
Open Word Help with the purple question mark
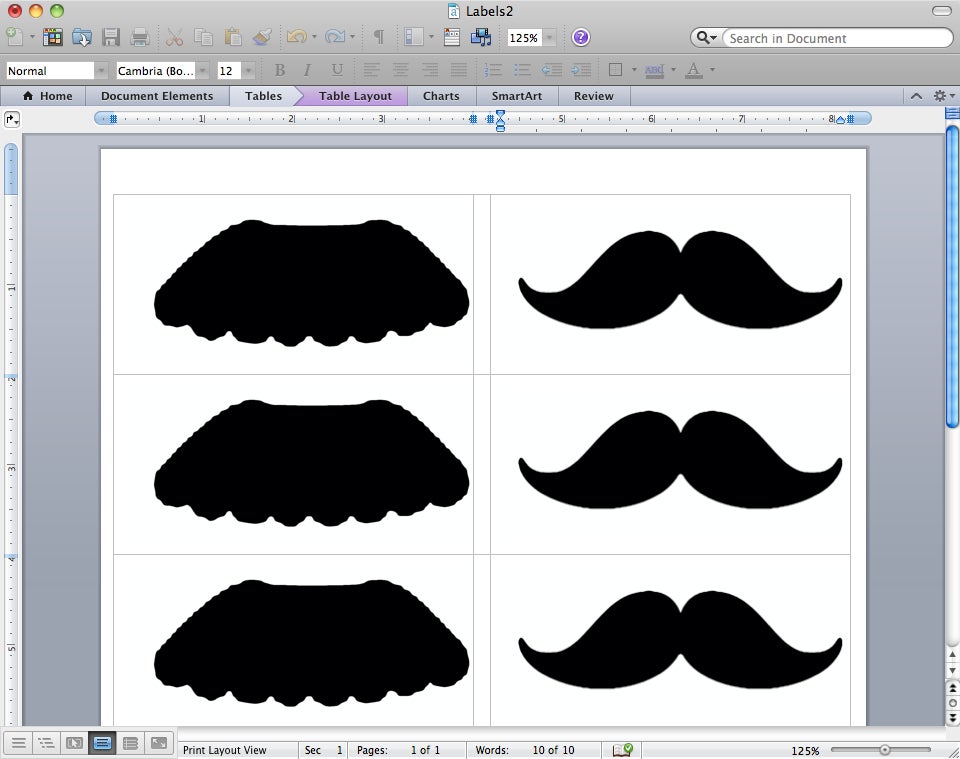[580, 37]
